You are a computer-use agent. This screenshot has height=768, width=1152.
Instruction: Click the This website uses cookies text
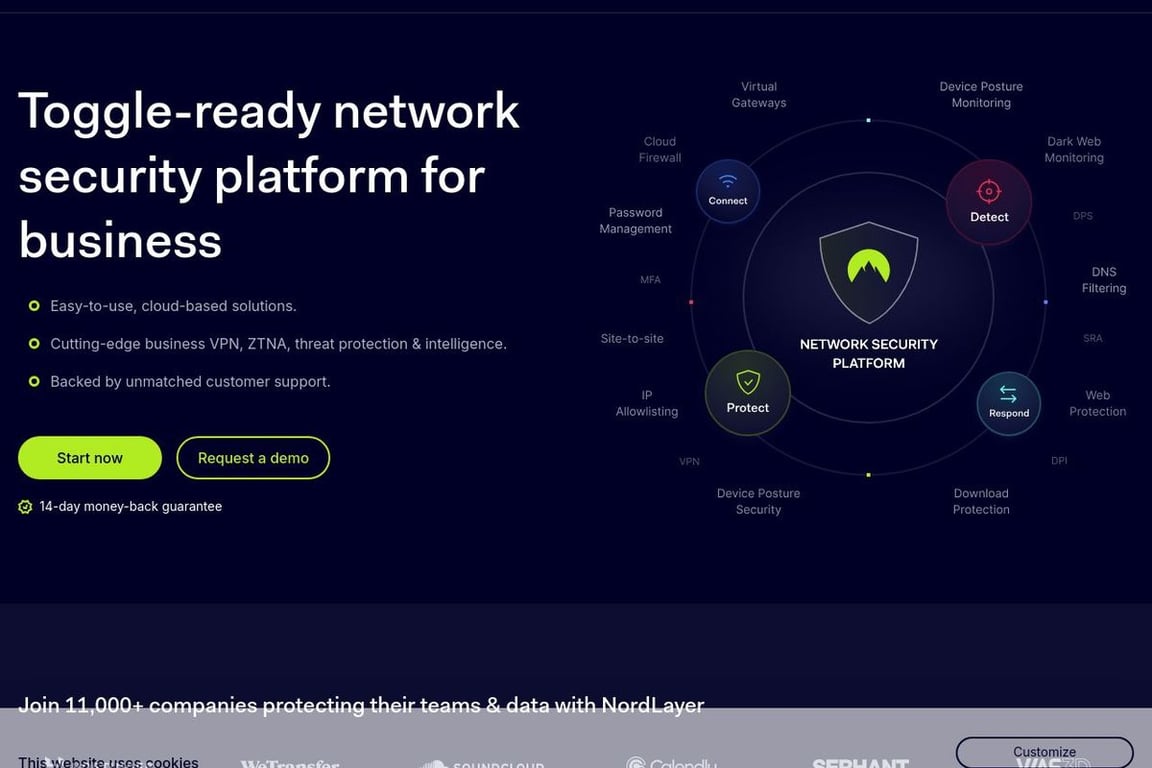108,761
